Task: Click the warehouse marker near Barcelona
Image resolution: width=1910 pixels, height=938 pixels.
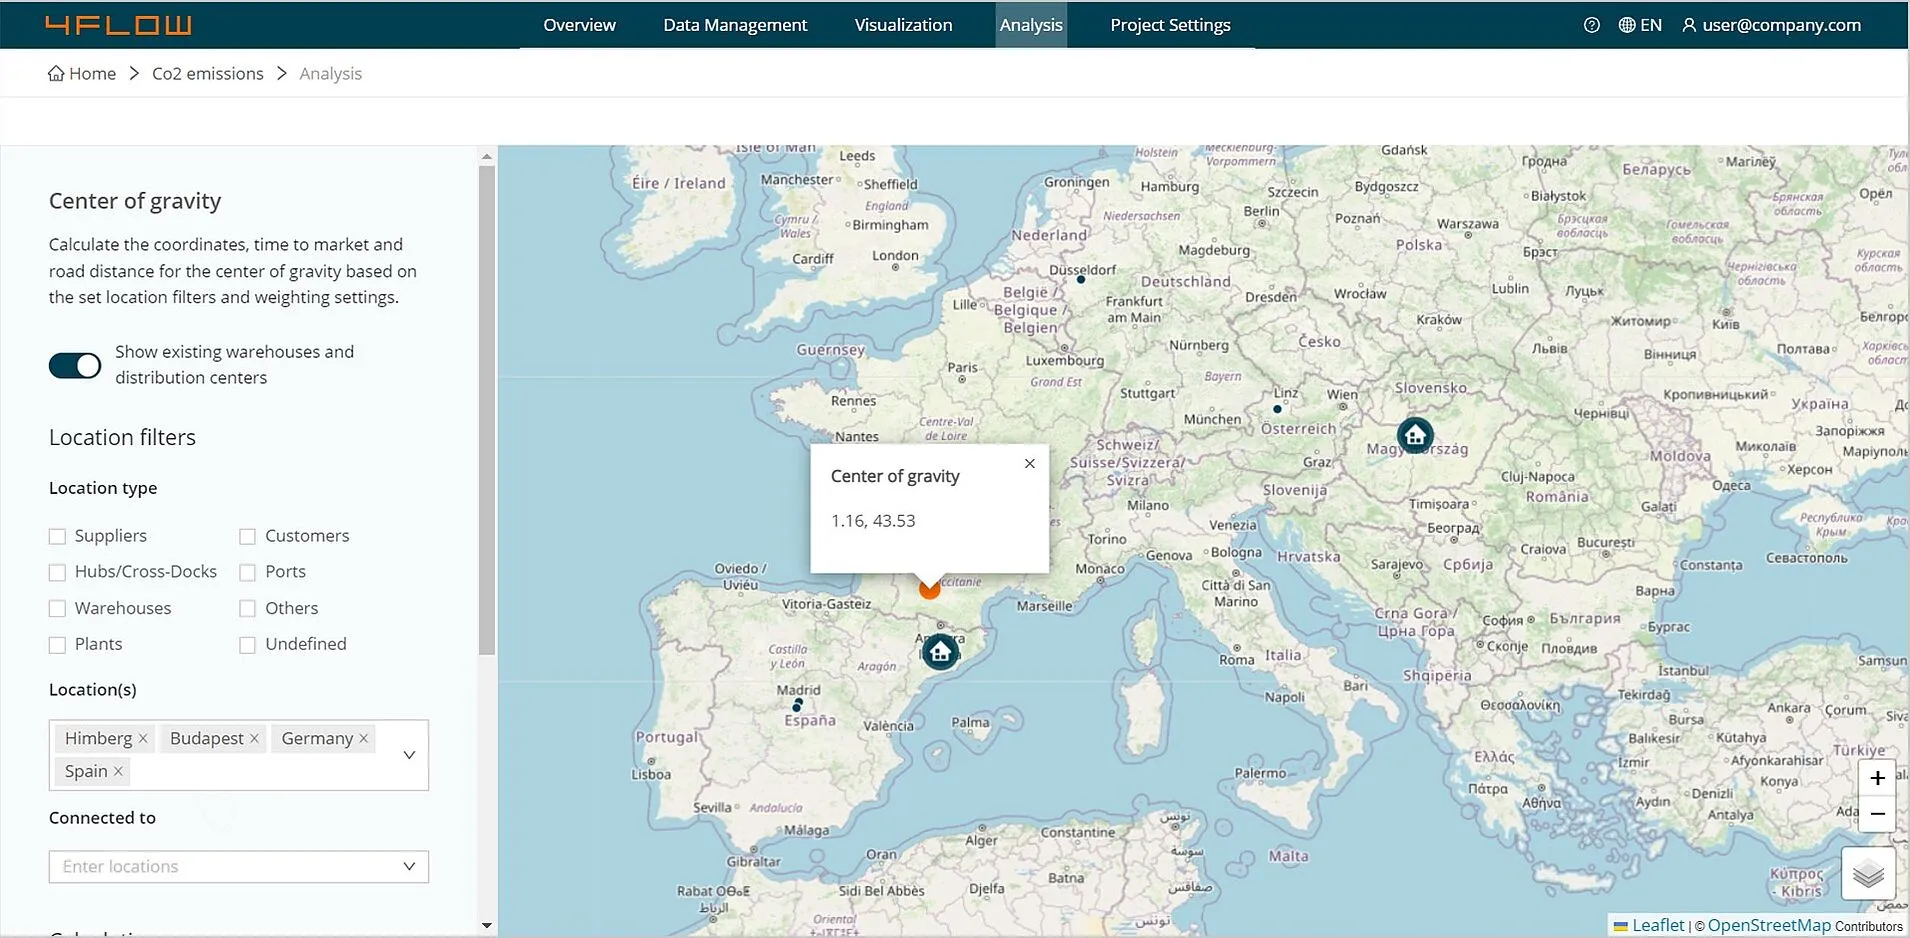Action: 939,652
